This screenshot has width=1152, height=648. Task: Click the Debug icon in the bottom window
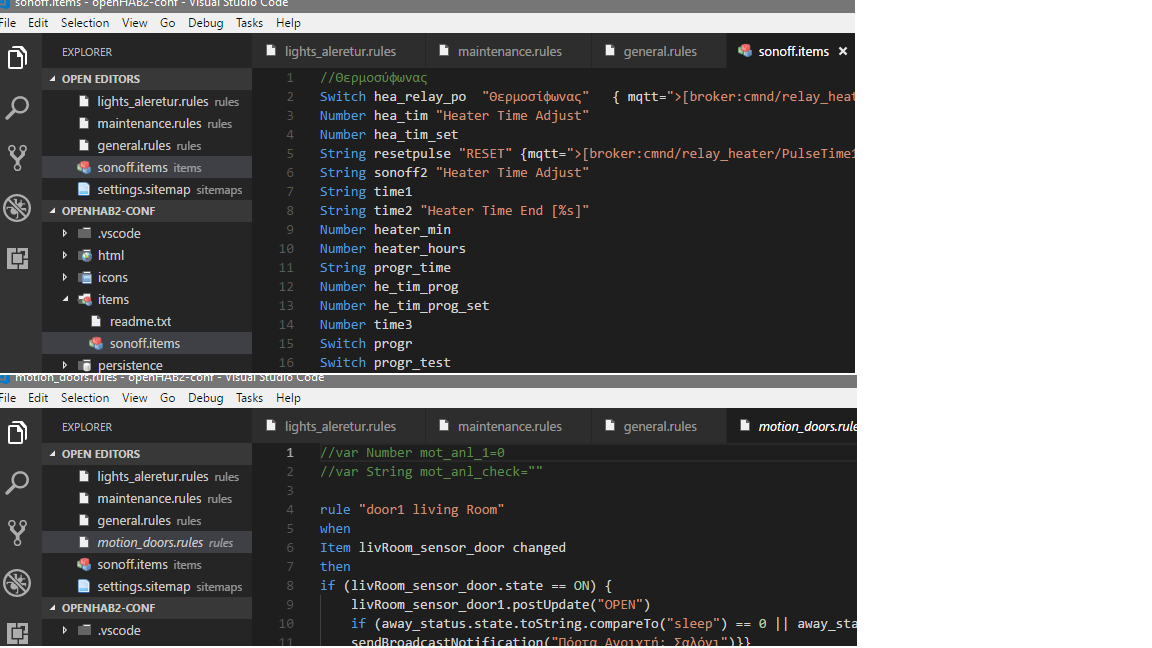tap(17, 582)
